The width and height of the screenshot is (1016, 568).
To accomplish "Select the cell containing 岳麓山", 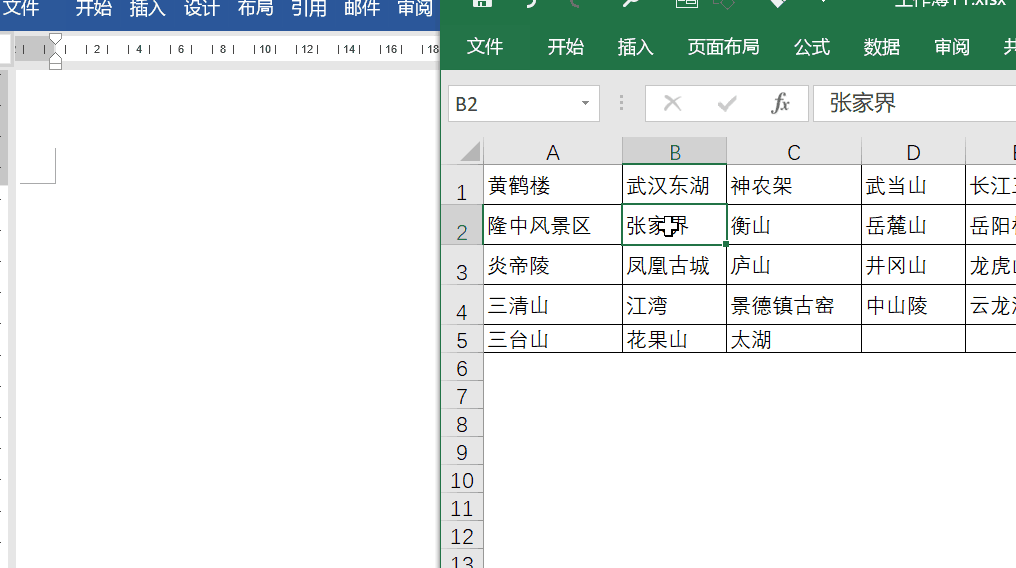I will 913,225.
